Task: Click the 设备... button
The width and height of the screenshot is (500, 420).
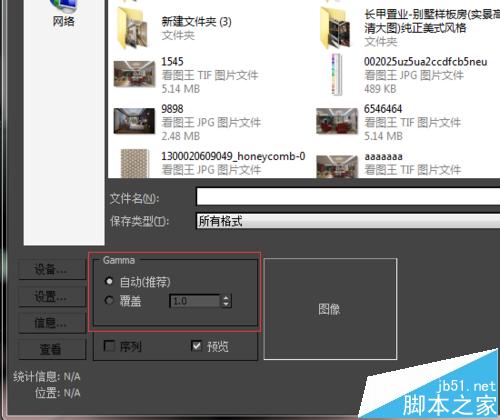Action: [x=52, y=269]
